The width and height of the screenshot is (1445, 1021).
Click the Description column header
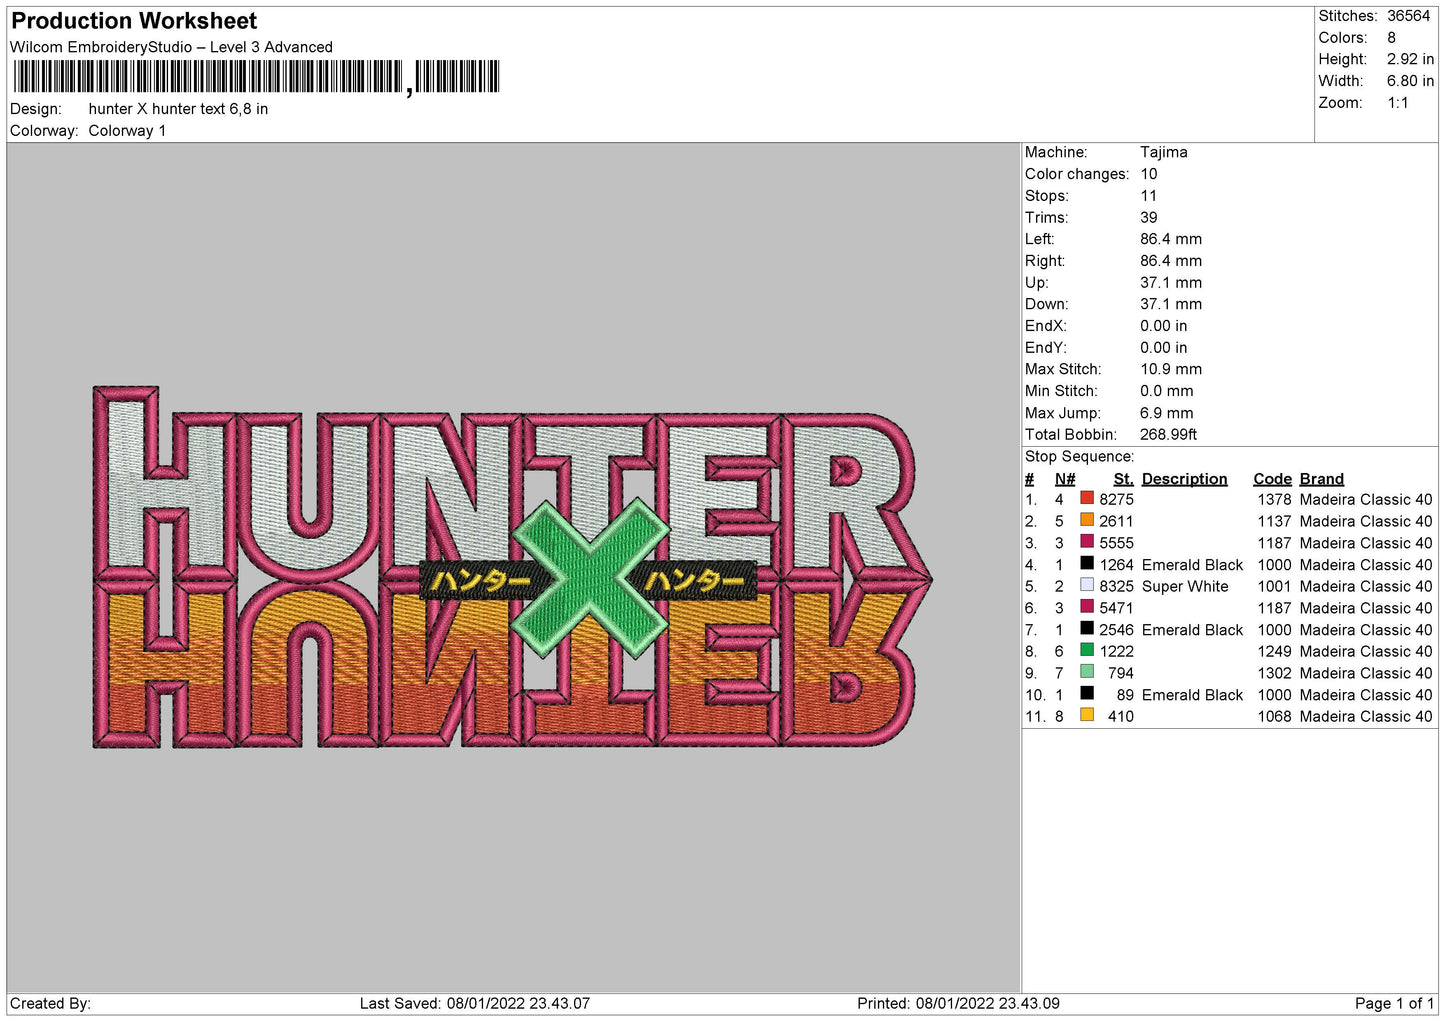click(x=1184, y=479)
